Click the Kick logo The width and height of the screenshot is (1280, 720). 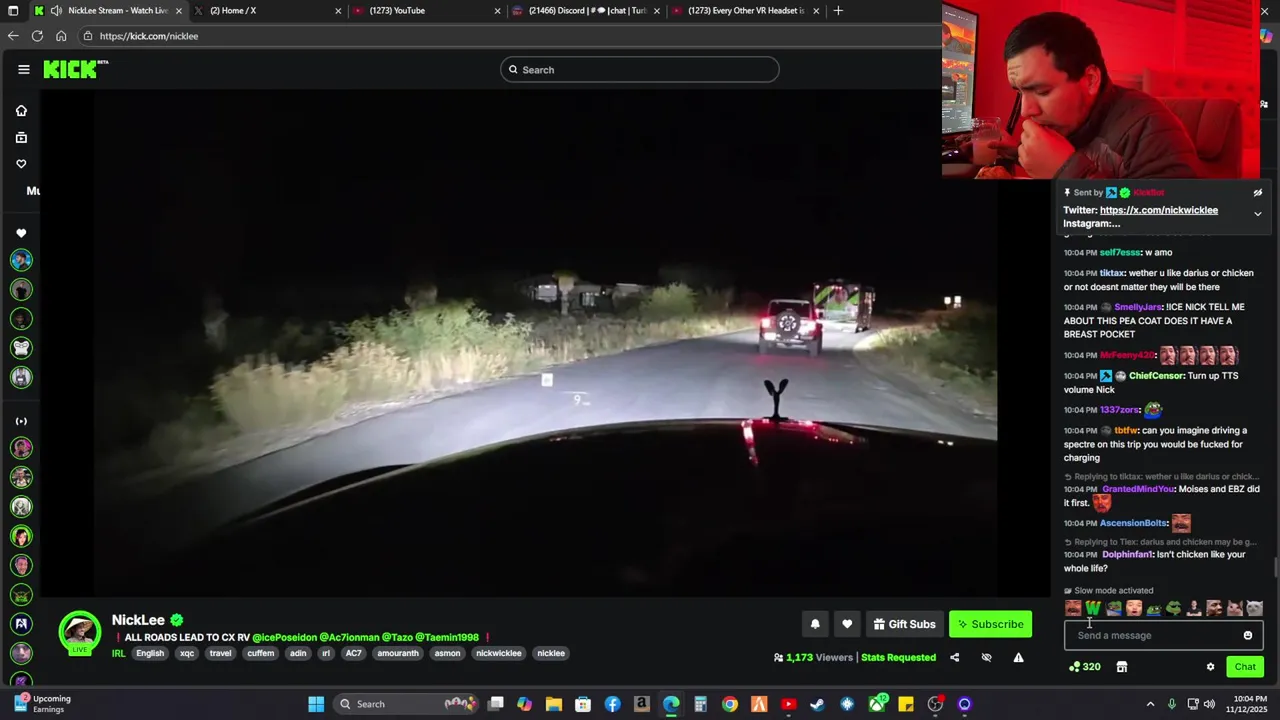[75, 69]
